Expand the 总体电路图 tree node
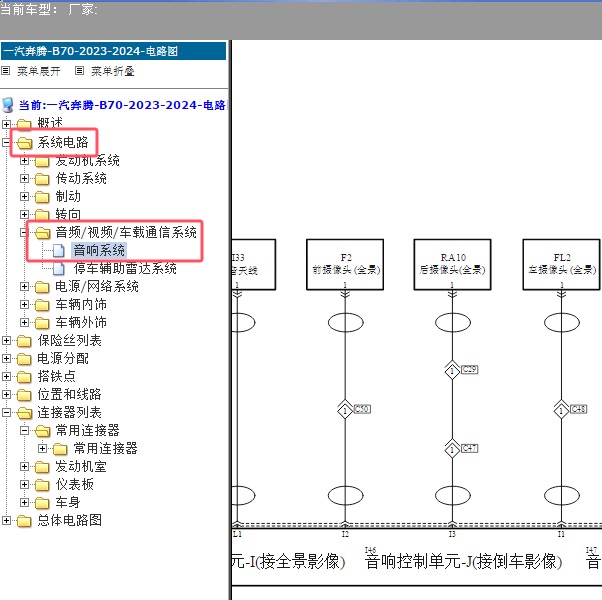 (6, 521)
